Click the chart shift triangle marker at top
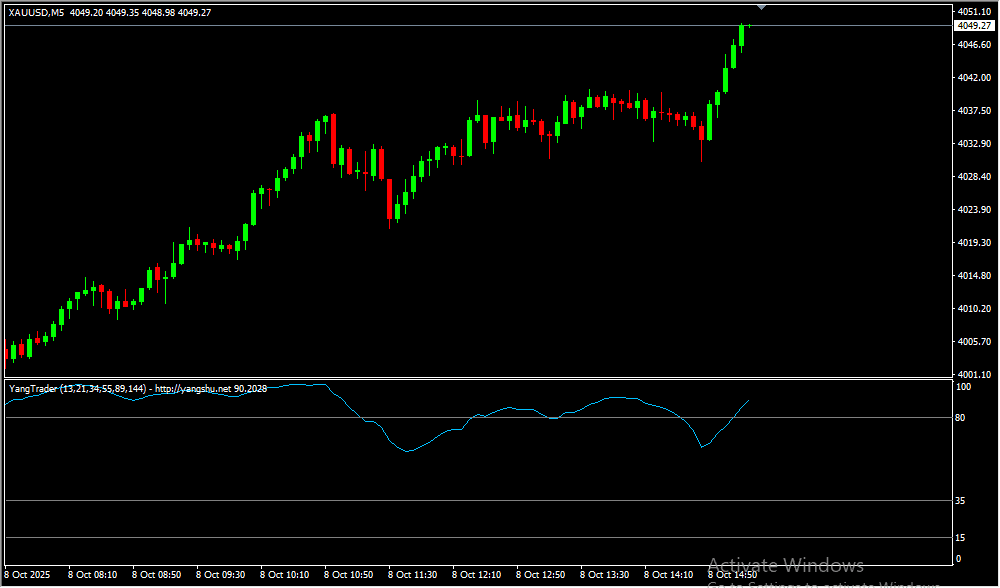Image resolution: width=1000 pixels, height=588 pixels. (762, 7)
